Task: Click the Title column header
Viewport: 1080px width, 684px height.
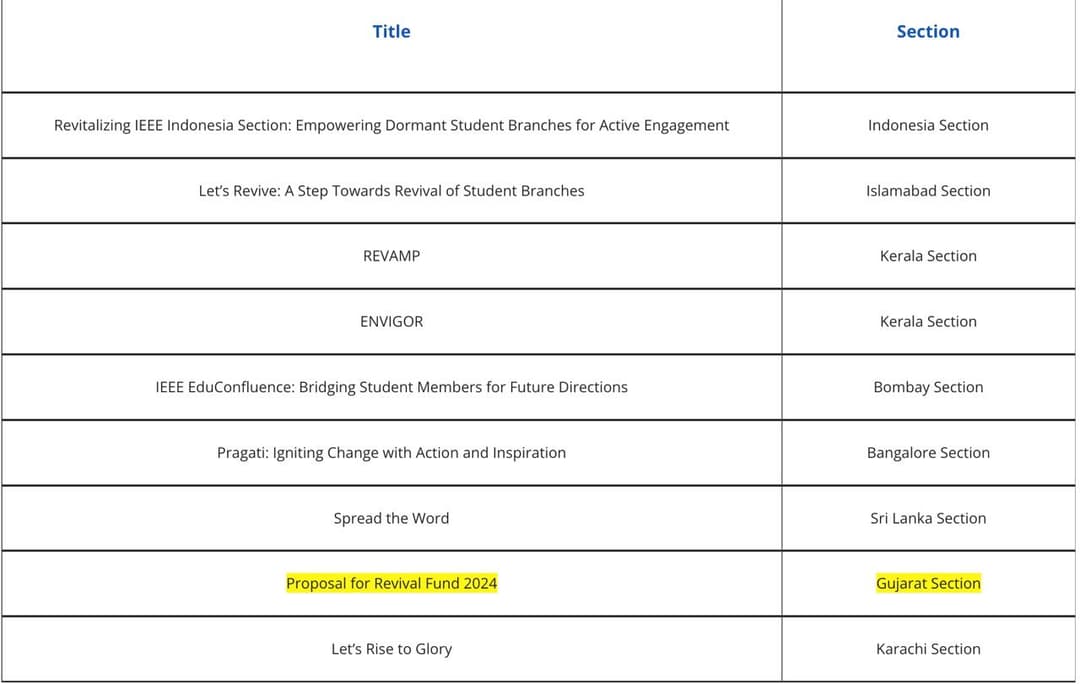Action: pyautogui.click(x=391, y=32)
